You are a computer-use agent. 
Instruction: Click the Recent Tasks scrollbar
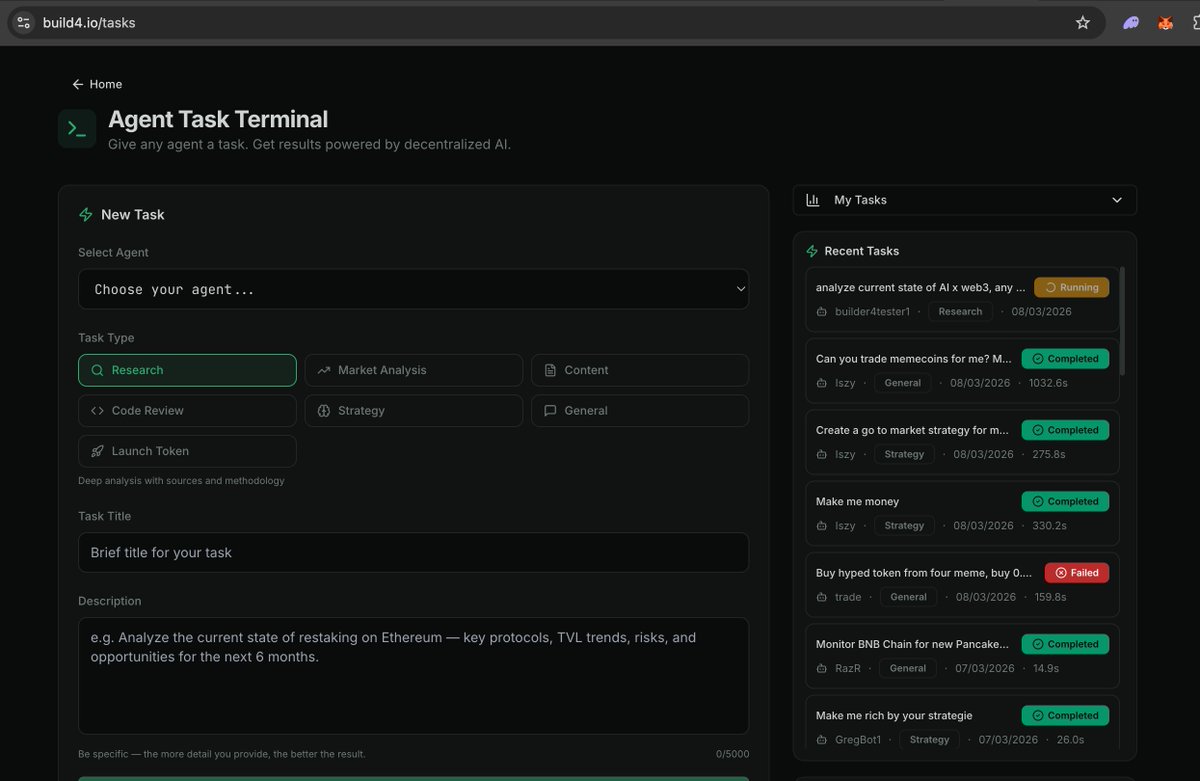click(1122, 320)
